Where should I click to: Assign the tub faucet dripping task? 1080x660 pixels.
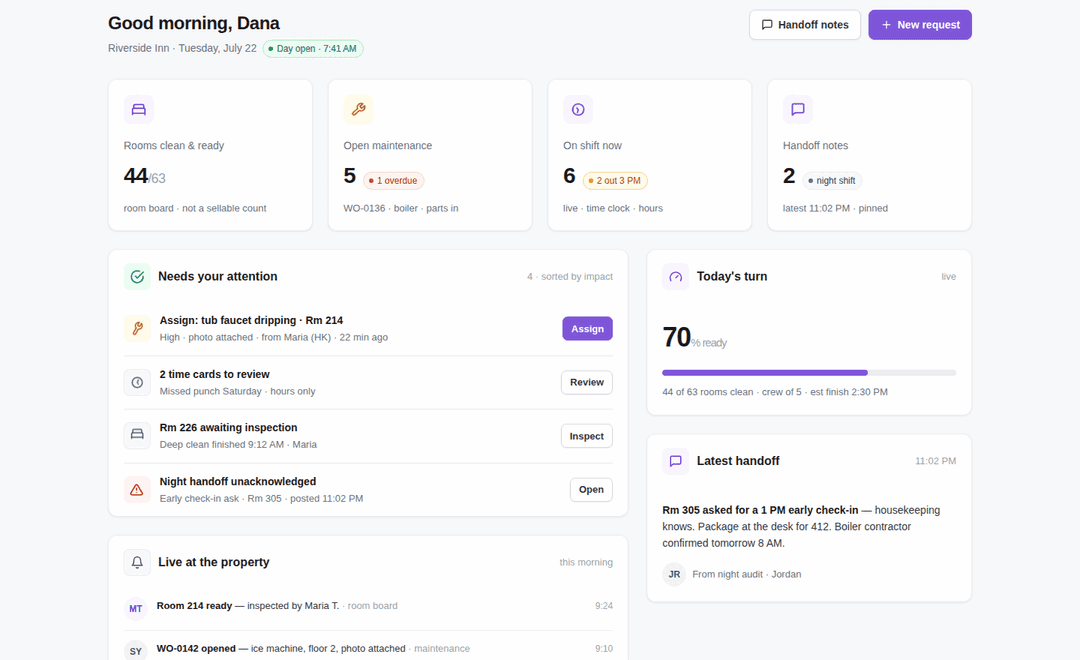(x=588, y=329)
